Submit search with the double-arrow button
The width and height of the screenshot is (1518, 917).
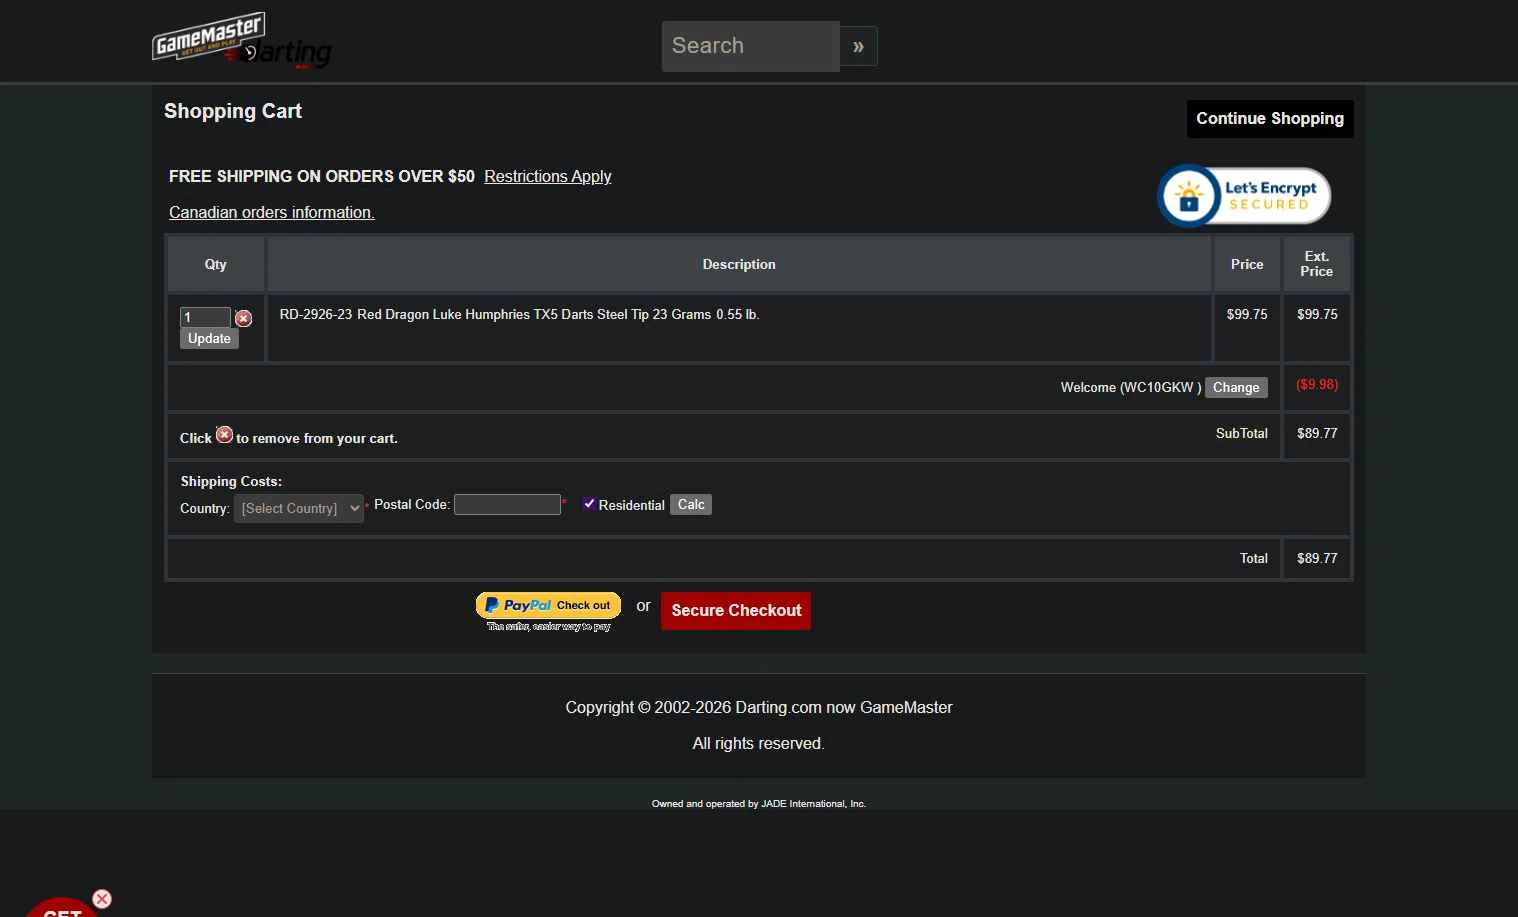[858, 46]
